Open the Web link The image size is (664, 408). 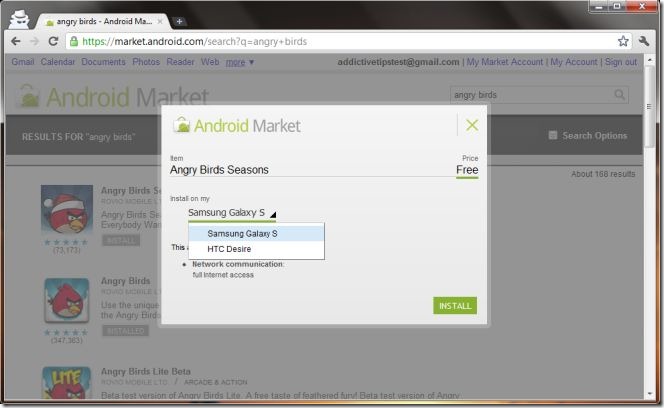pos(210,62)
